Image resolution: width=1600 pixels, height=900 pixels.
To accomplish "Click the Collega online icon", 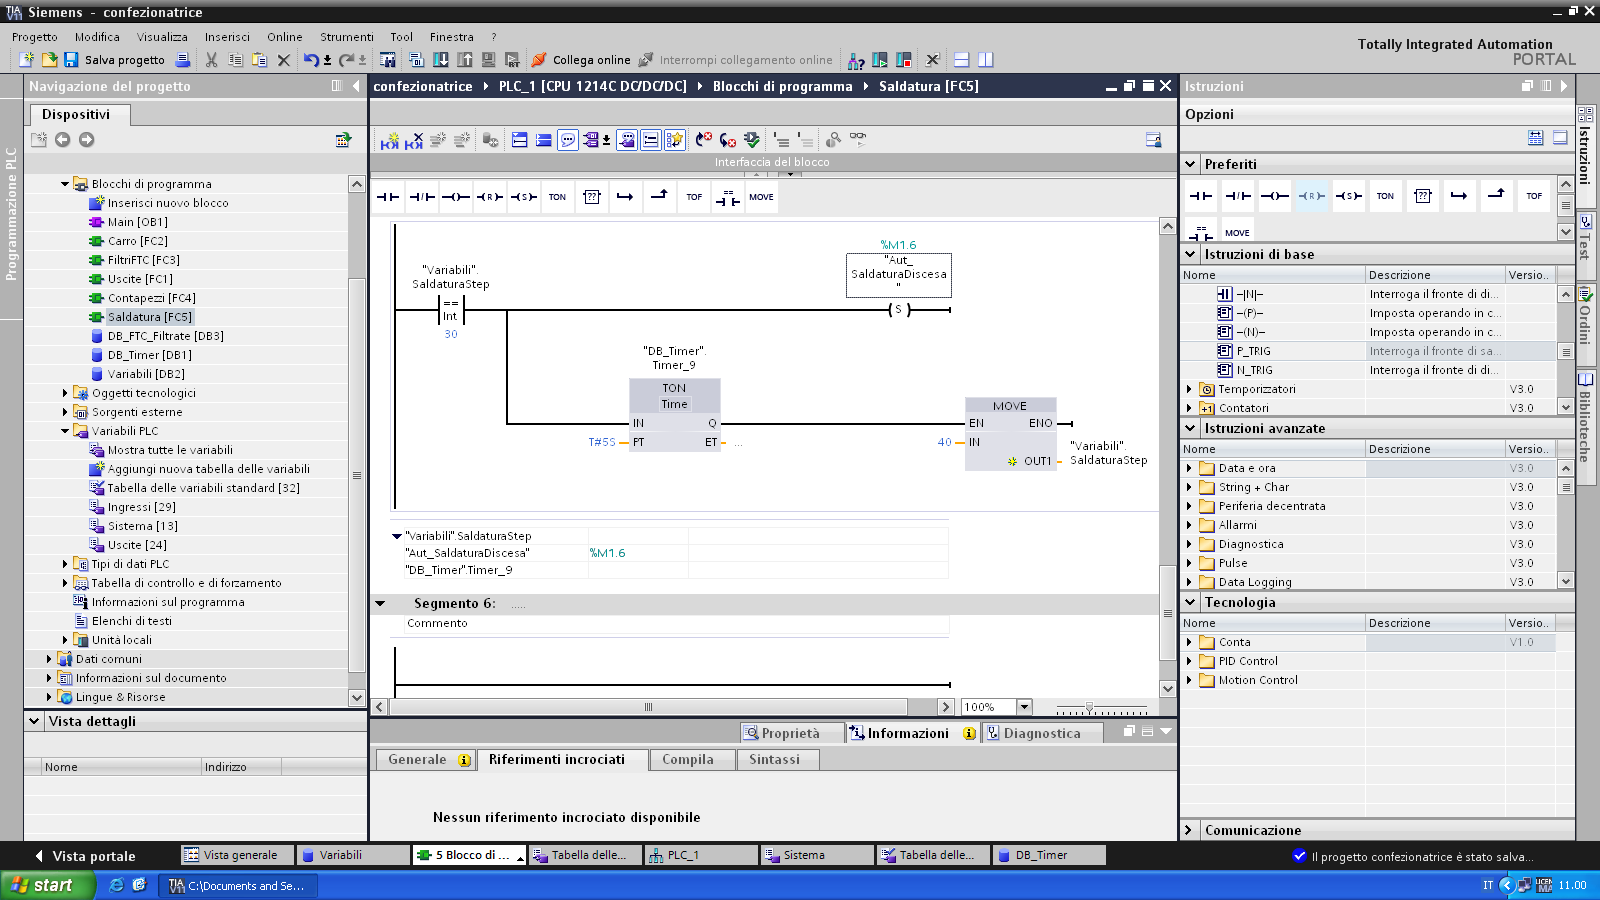I will [540, 60].
